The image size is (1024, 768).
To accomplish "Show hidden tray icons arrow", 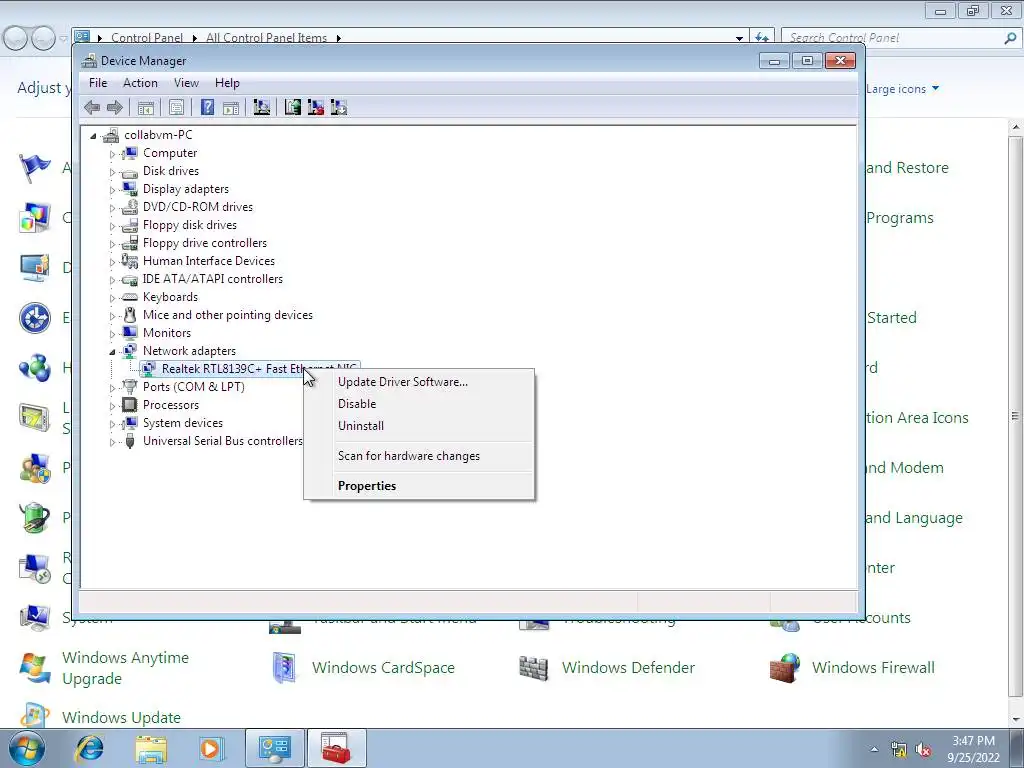I will pos(874,750).
